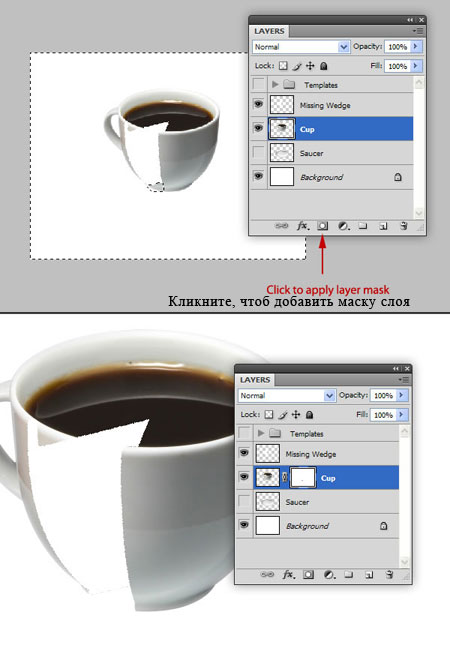Image resolution: width=450 pixels, height=648 pixels.
Task: Collapse upper Layers panel with double arrows
Action: tap(410, 20)
